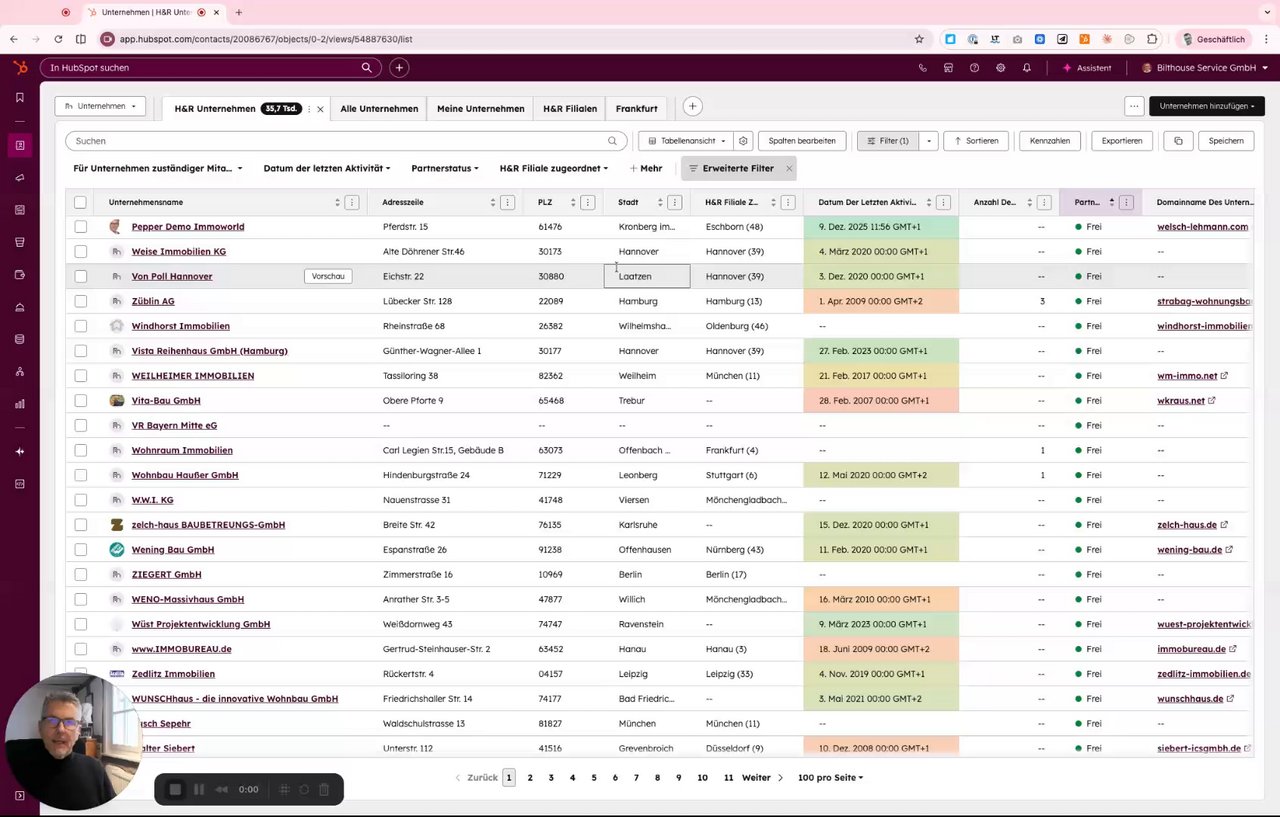Open the Unternehmen hinzufügen dropdown
The height and width of the screenshot is (817, 1280).
point(1207,106)
